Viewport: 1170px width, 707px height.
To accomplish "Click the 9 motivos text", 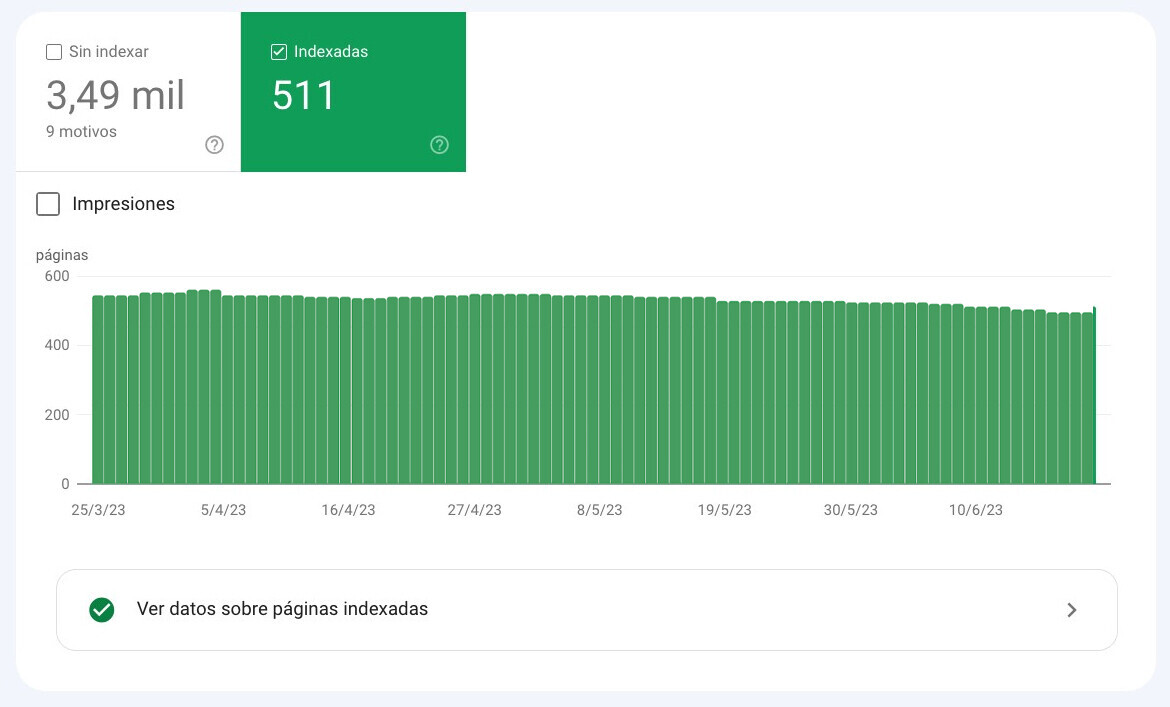I will [81, 131].
